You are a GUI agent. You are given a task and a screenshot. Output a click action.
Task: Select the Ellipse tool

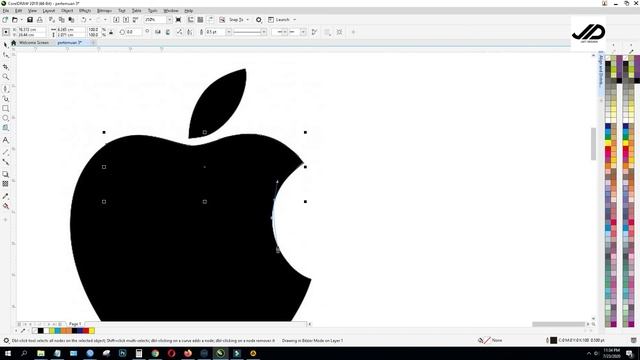point(5,118)
